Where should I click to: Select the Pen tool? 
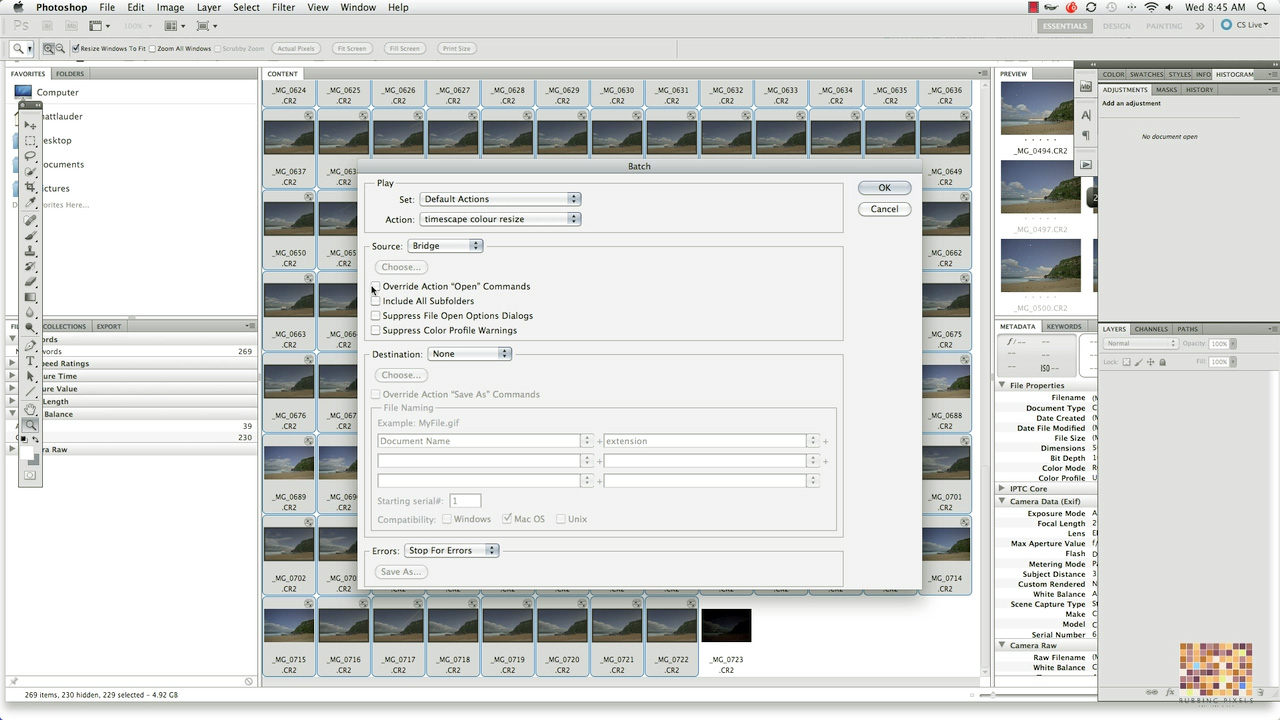(31, 346)
